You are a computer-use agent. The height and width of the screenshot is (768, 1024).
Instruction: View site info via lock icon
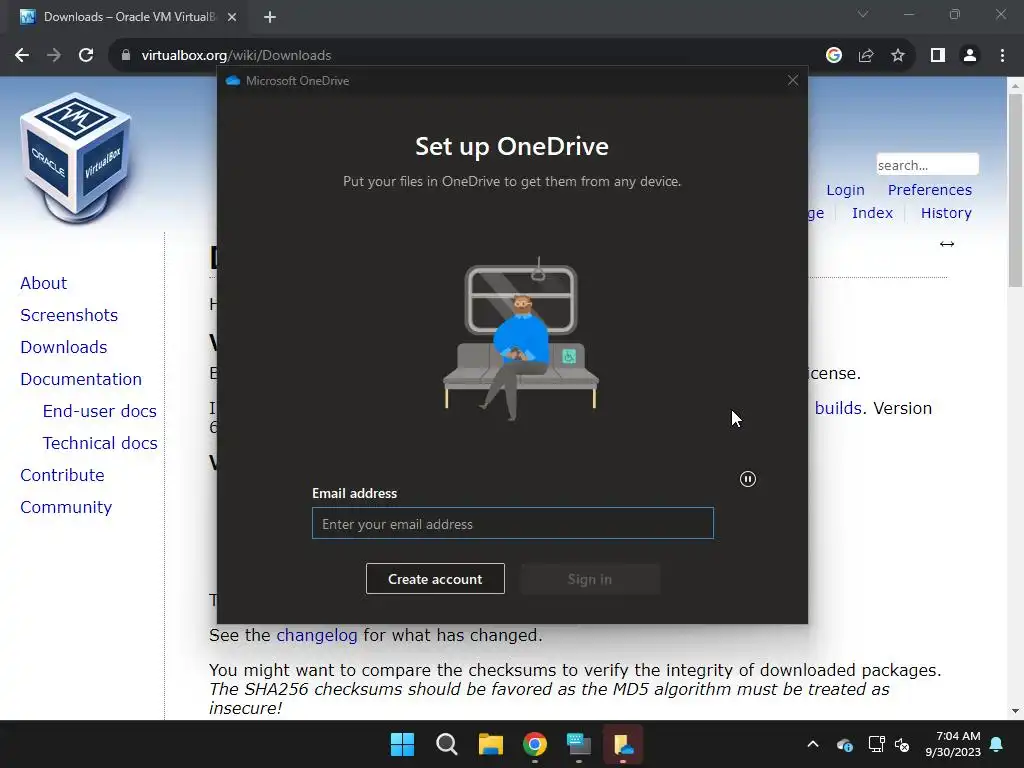point(126,56)
